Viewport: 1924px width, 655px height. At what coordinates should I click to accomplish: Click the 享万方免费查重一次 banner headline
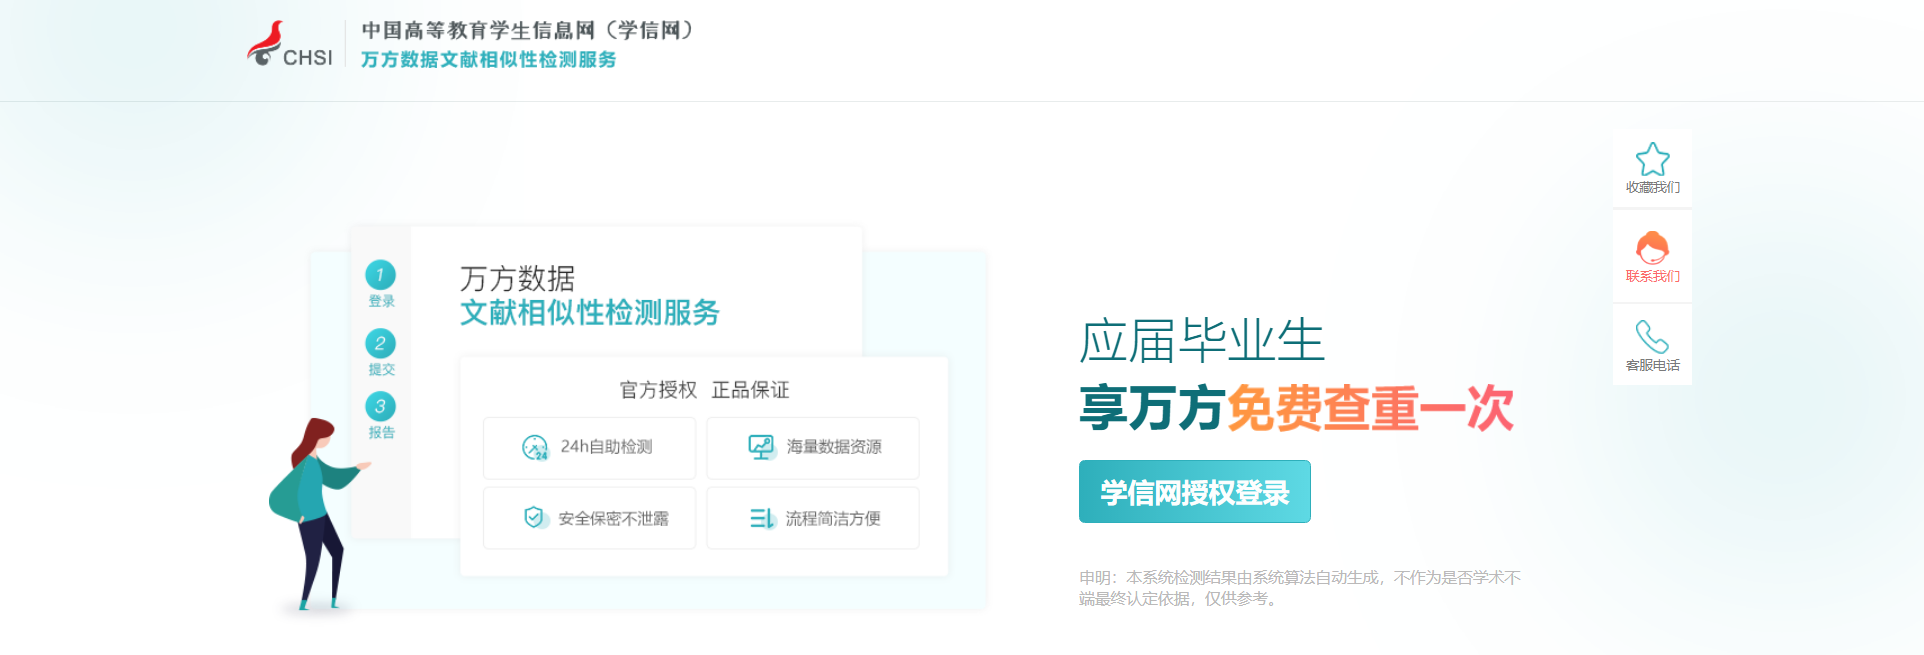1295,408
